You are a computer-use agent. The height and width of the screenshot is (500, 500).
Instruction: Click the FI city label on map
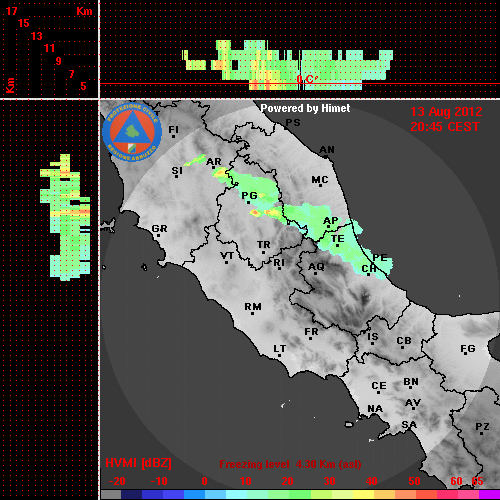[173, 129]
